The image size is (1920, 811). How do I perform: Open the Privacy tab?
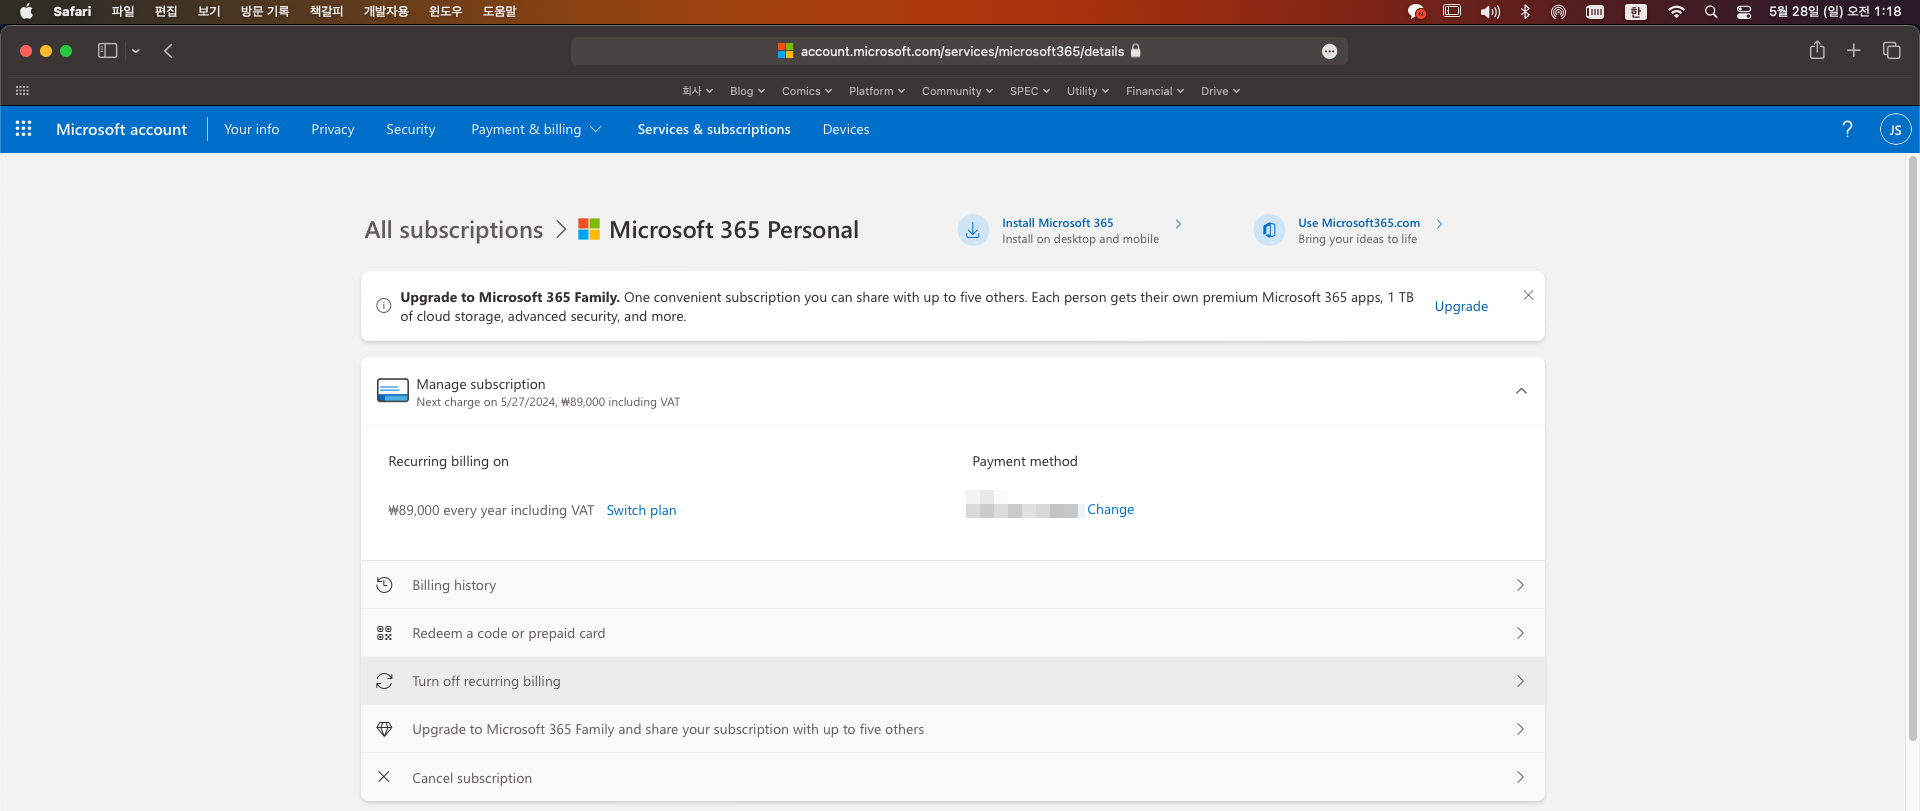pos(332,129)
